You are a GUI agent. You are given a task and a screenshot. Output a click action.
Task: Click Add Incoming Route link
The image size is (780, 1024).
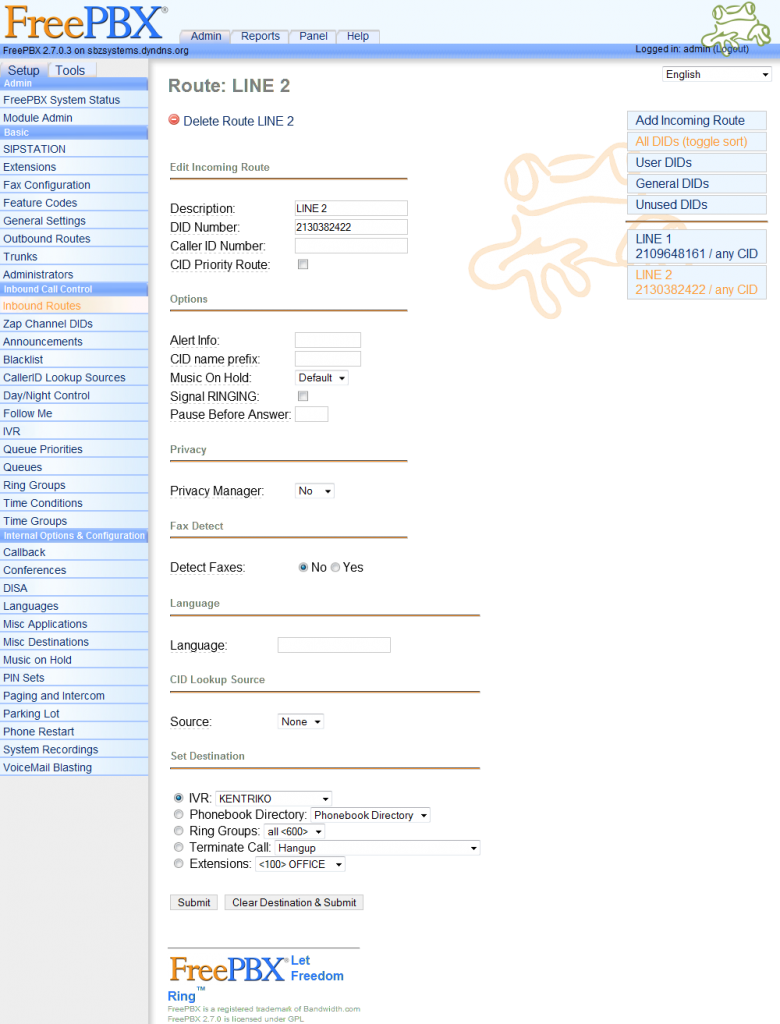pos(690,120)
